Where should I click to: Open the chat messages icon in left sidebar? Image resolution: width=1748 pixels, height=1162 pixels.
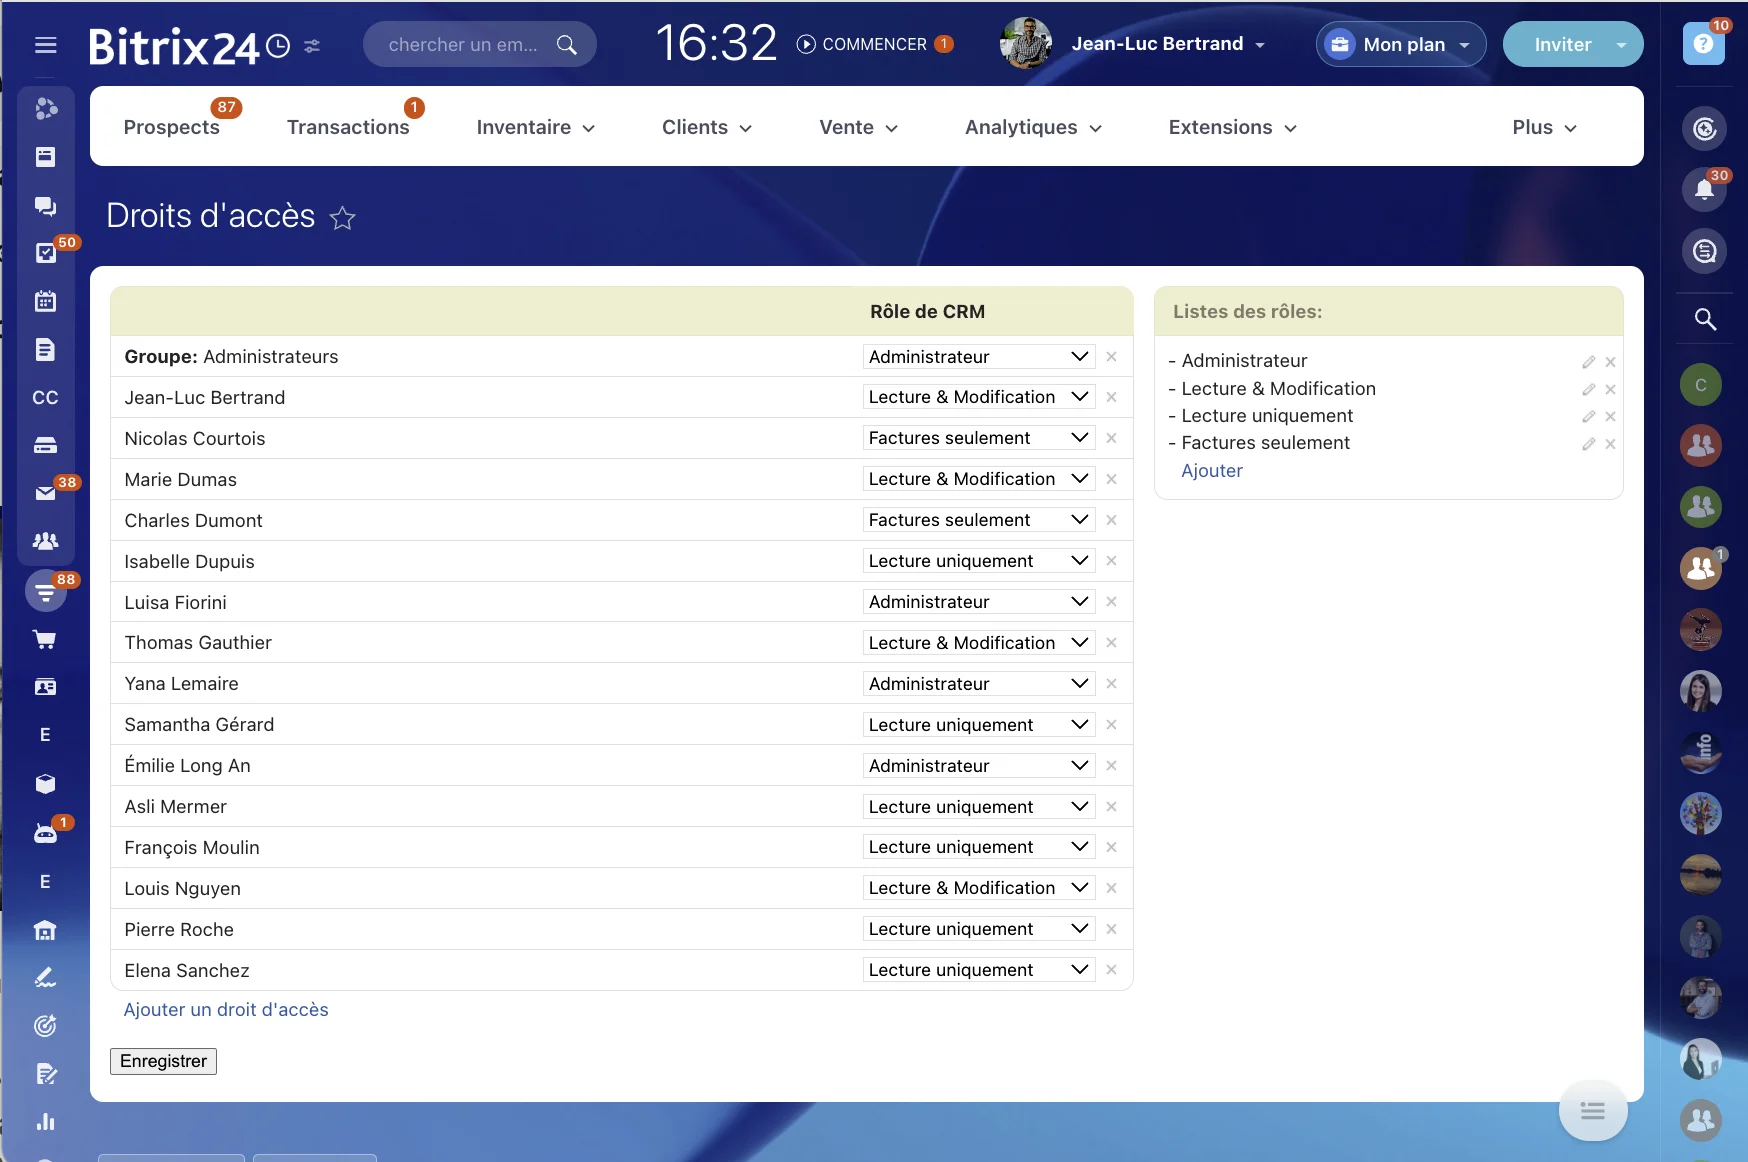point(46,207)
